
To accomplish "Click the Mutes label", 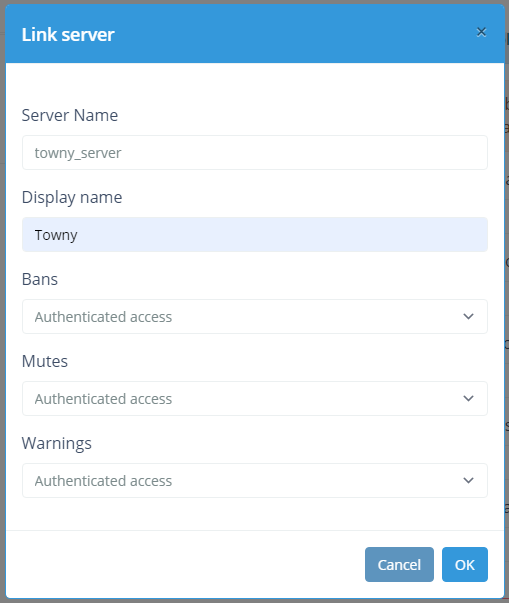I will 45,361.
